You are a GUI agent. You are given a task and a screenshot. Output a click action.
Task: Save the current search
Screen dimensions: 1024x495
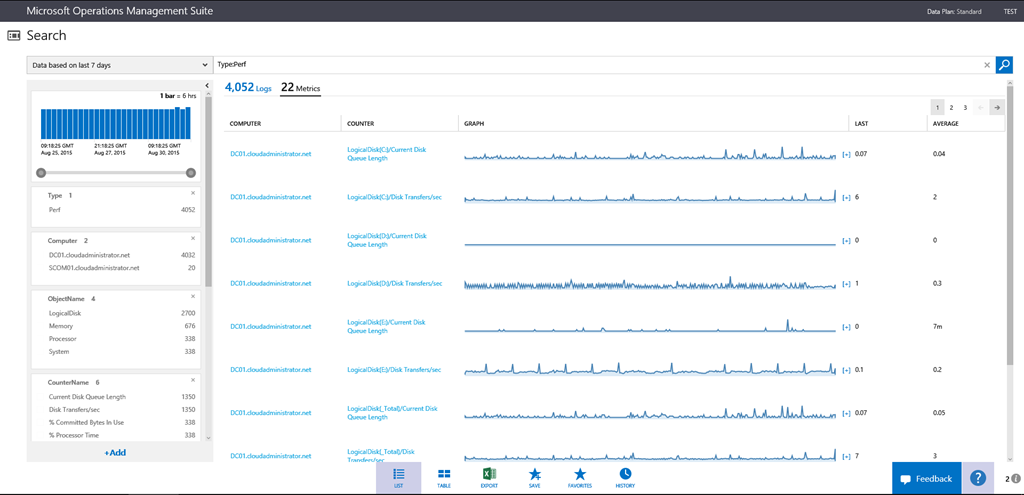[535, 477]
